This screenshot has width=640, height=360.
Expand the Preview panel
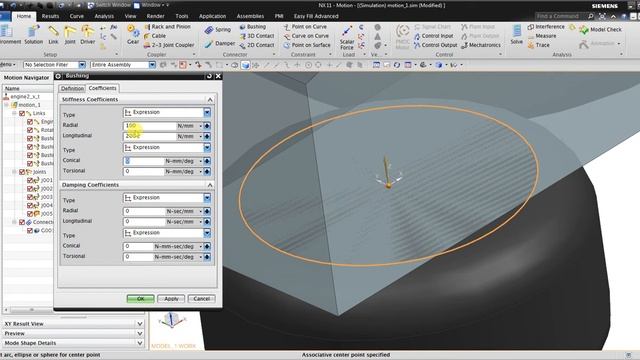click(140, 333)
